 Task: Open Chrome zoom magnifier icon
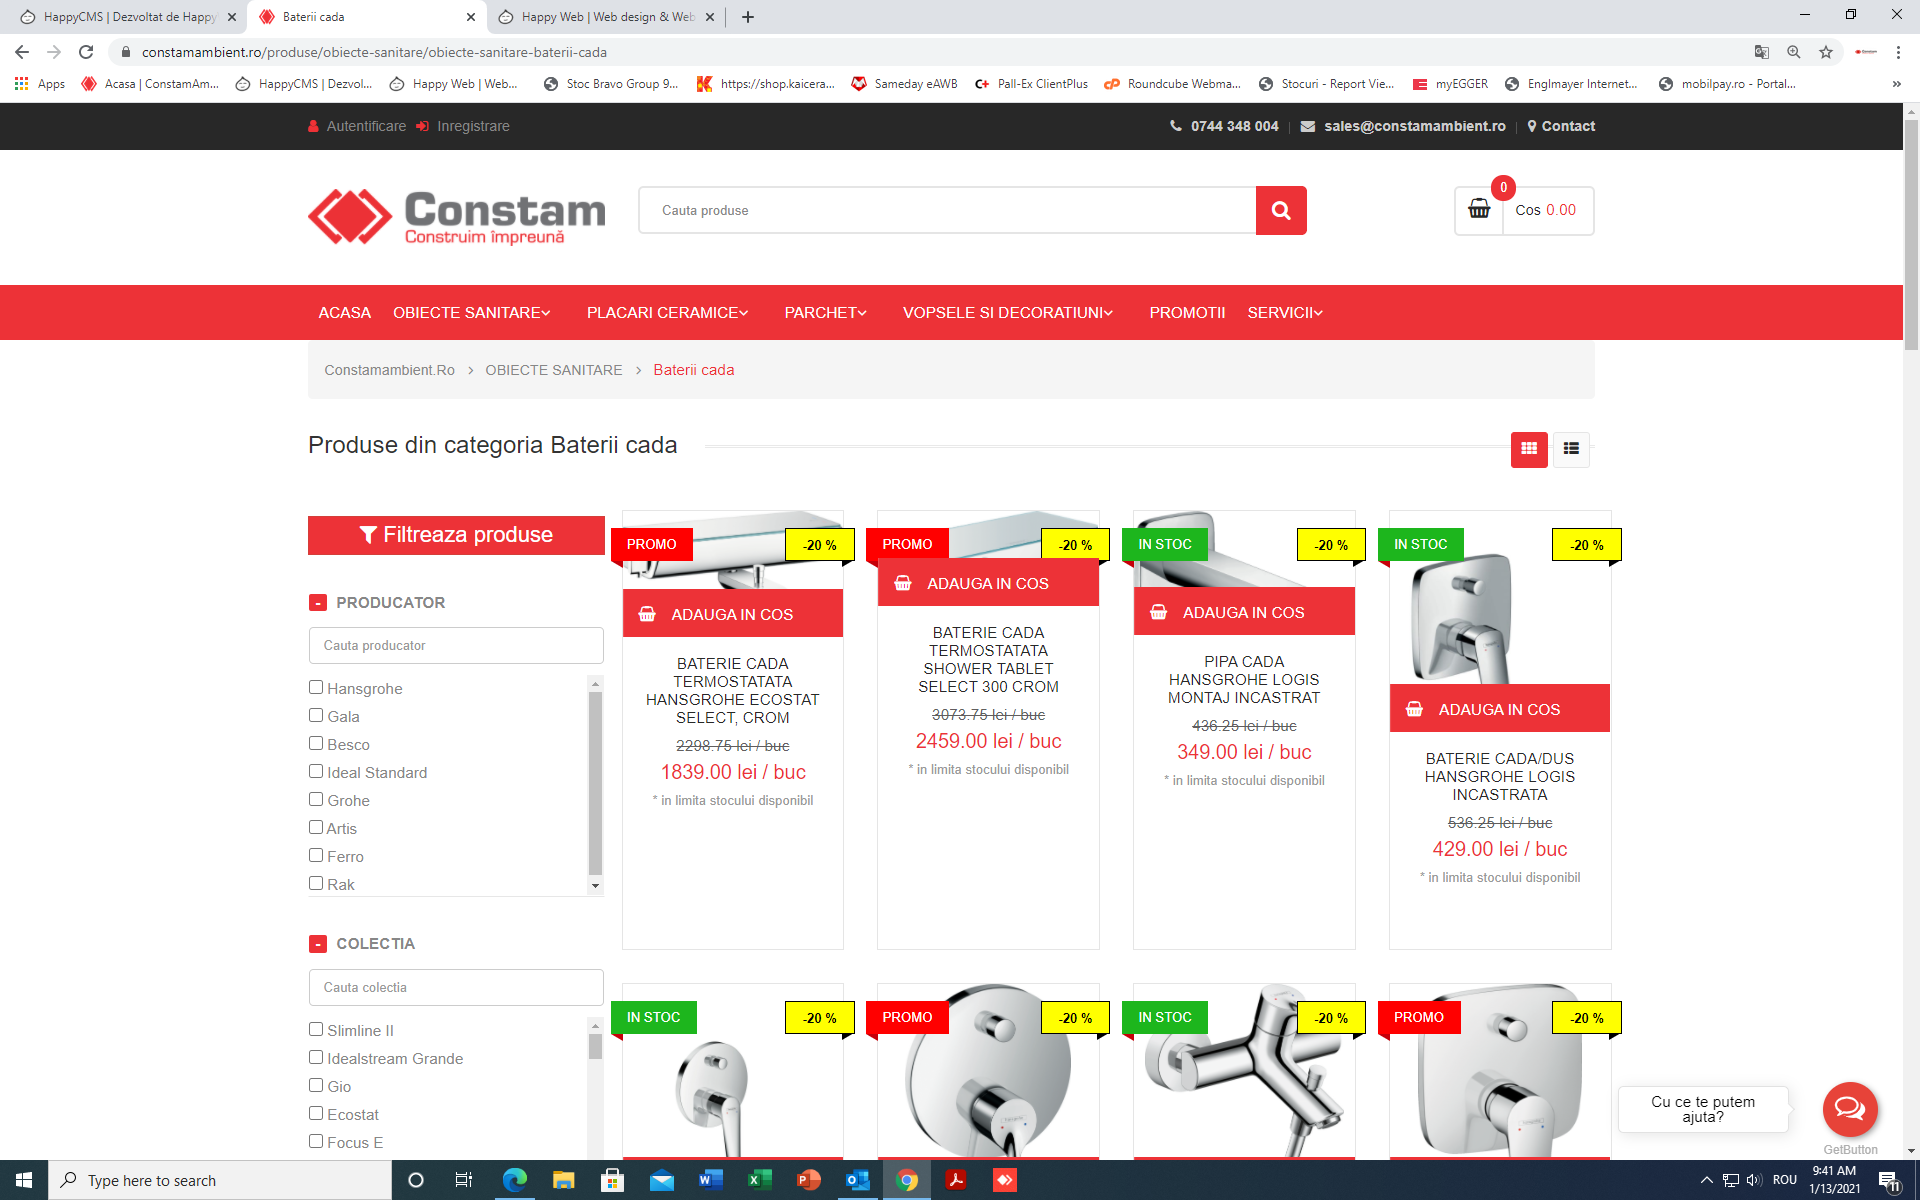click(x=1794, y=52)
